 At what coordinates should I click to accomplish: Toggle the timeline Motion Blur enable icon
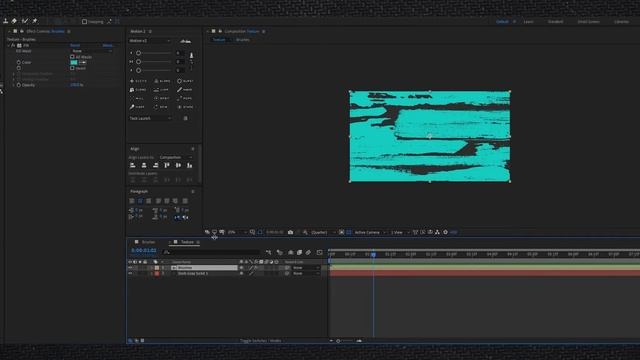(x=308, y=252)
